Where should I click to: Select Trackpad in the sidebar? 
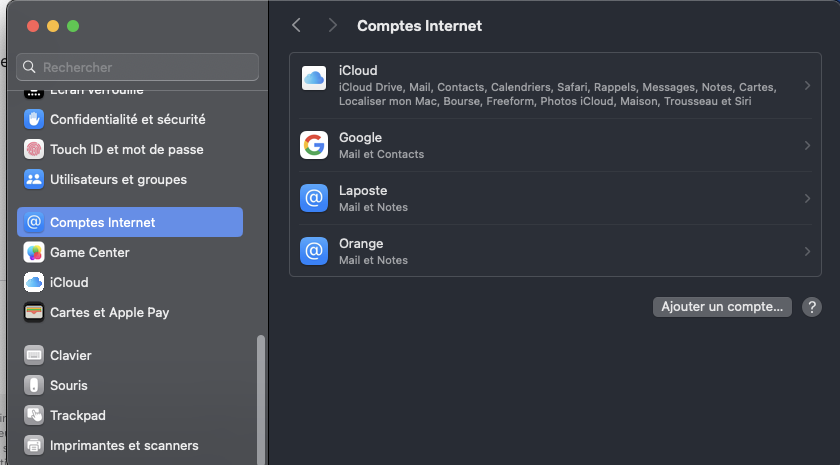[x=77, y=415]
